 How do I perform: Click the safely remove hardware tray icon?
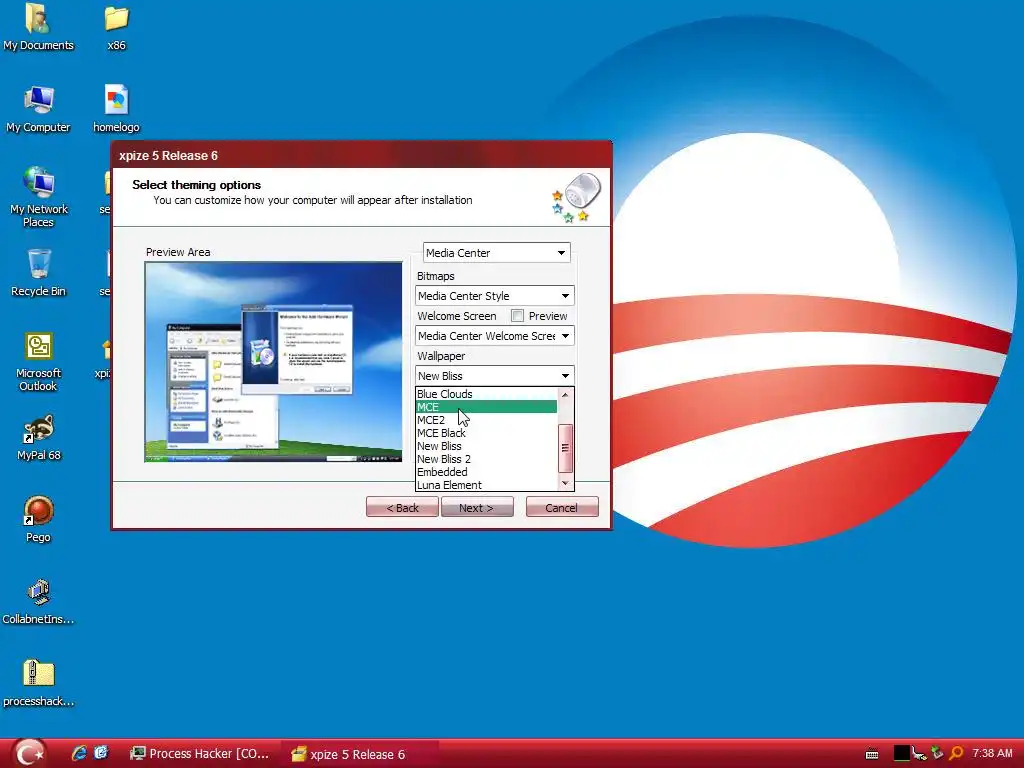coord(937,754)
